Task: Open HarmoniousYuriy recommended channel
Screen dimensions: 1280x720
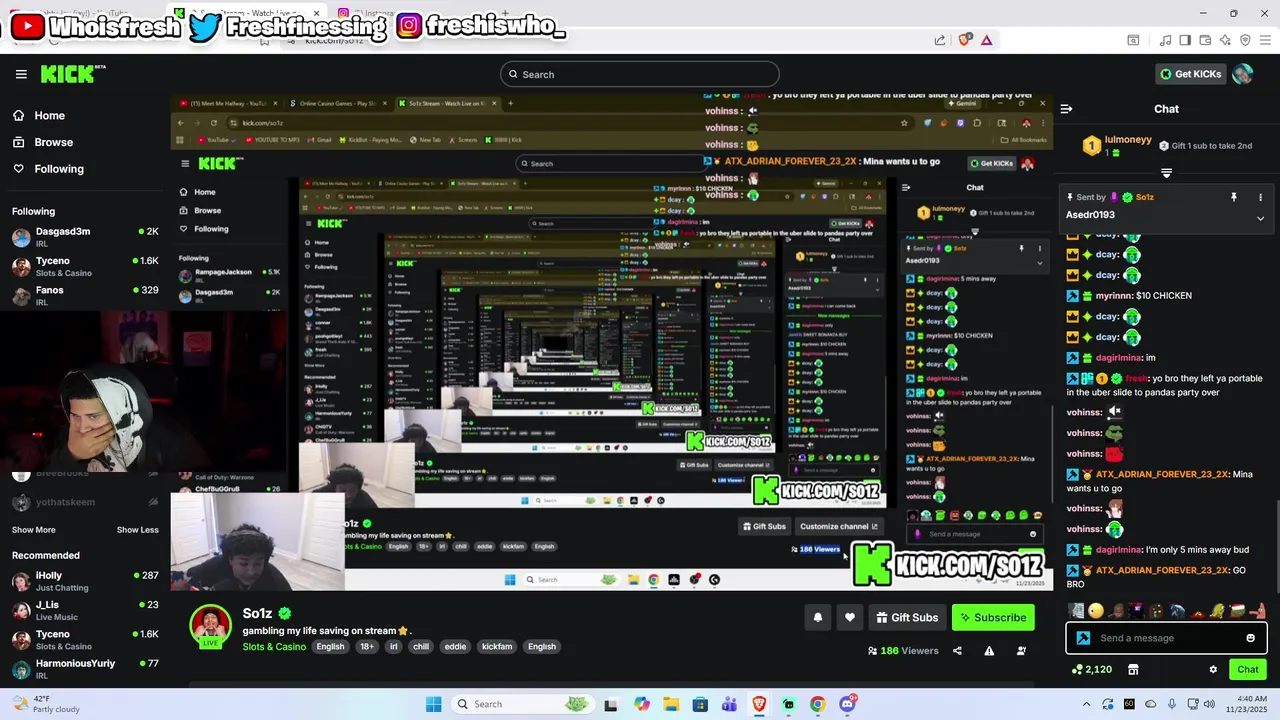Action: pyautogui.click(x=85, y=668)
